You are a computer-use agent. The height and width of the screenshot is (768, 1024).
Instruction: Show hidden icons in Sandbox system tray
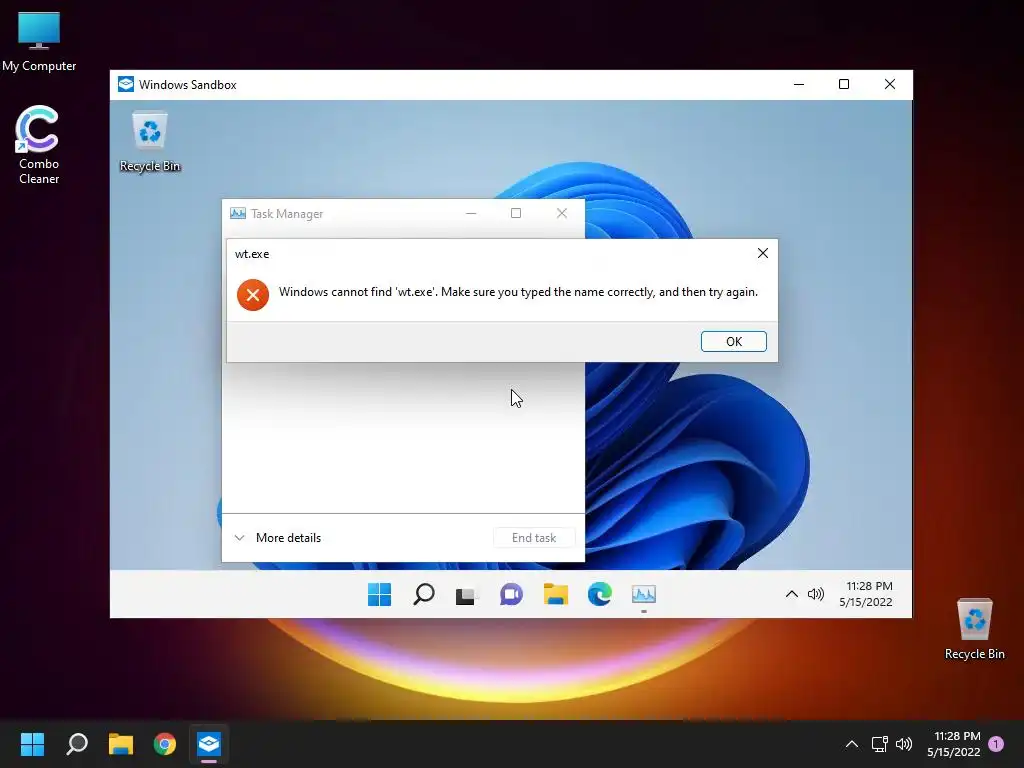coord(792,594)
